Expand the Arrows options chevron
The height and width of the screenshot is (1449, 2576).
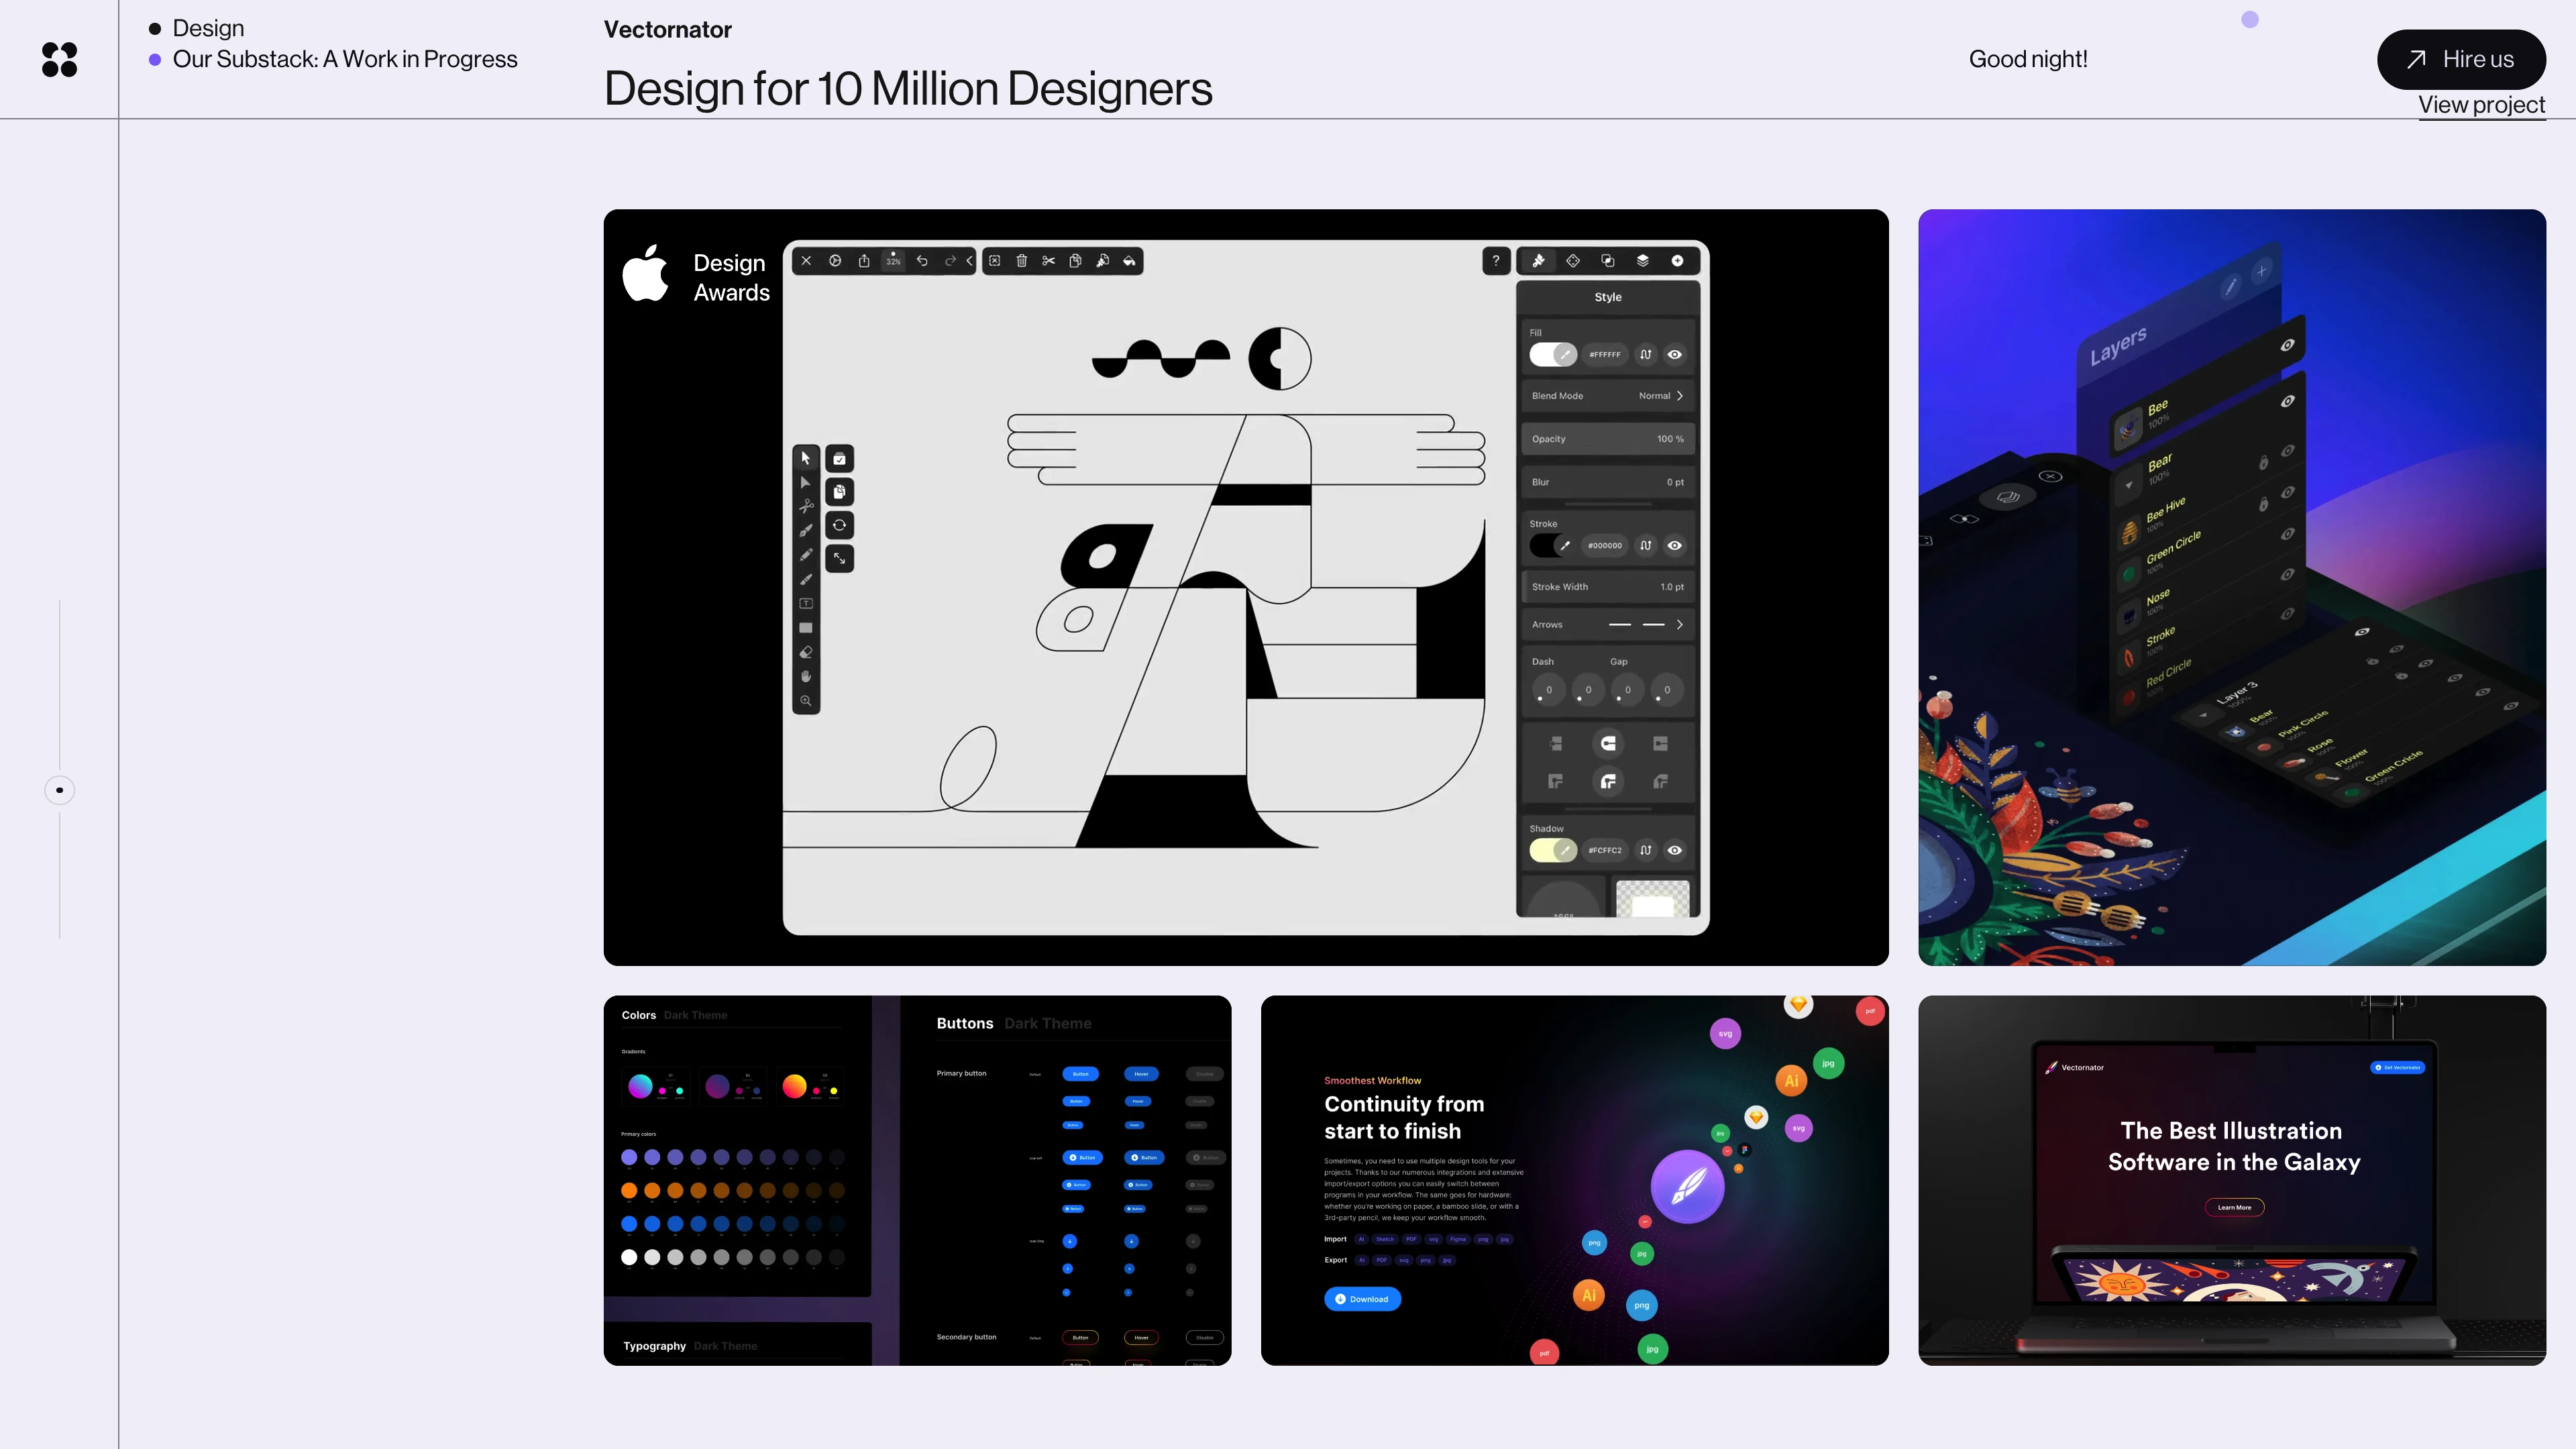point(1680,624)
